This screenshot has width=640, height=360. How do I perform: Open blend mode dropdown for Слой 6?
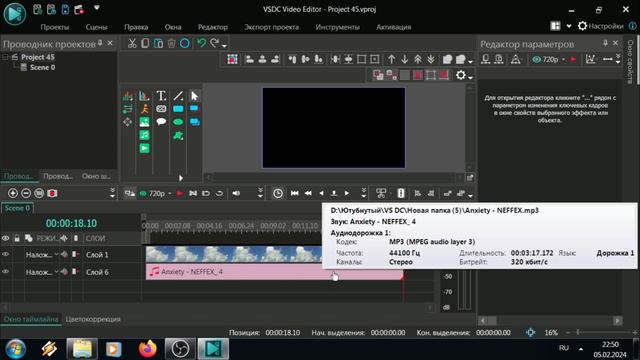click(x=56, y=271)
